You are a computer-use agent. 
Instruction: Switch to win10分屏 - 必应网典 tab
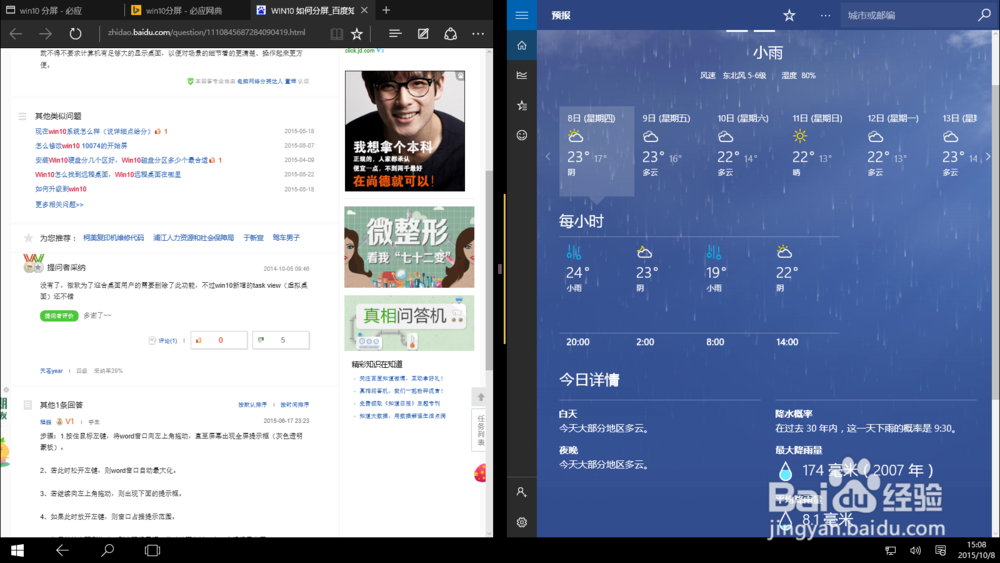point(187,10)
